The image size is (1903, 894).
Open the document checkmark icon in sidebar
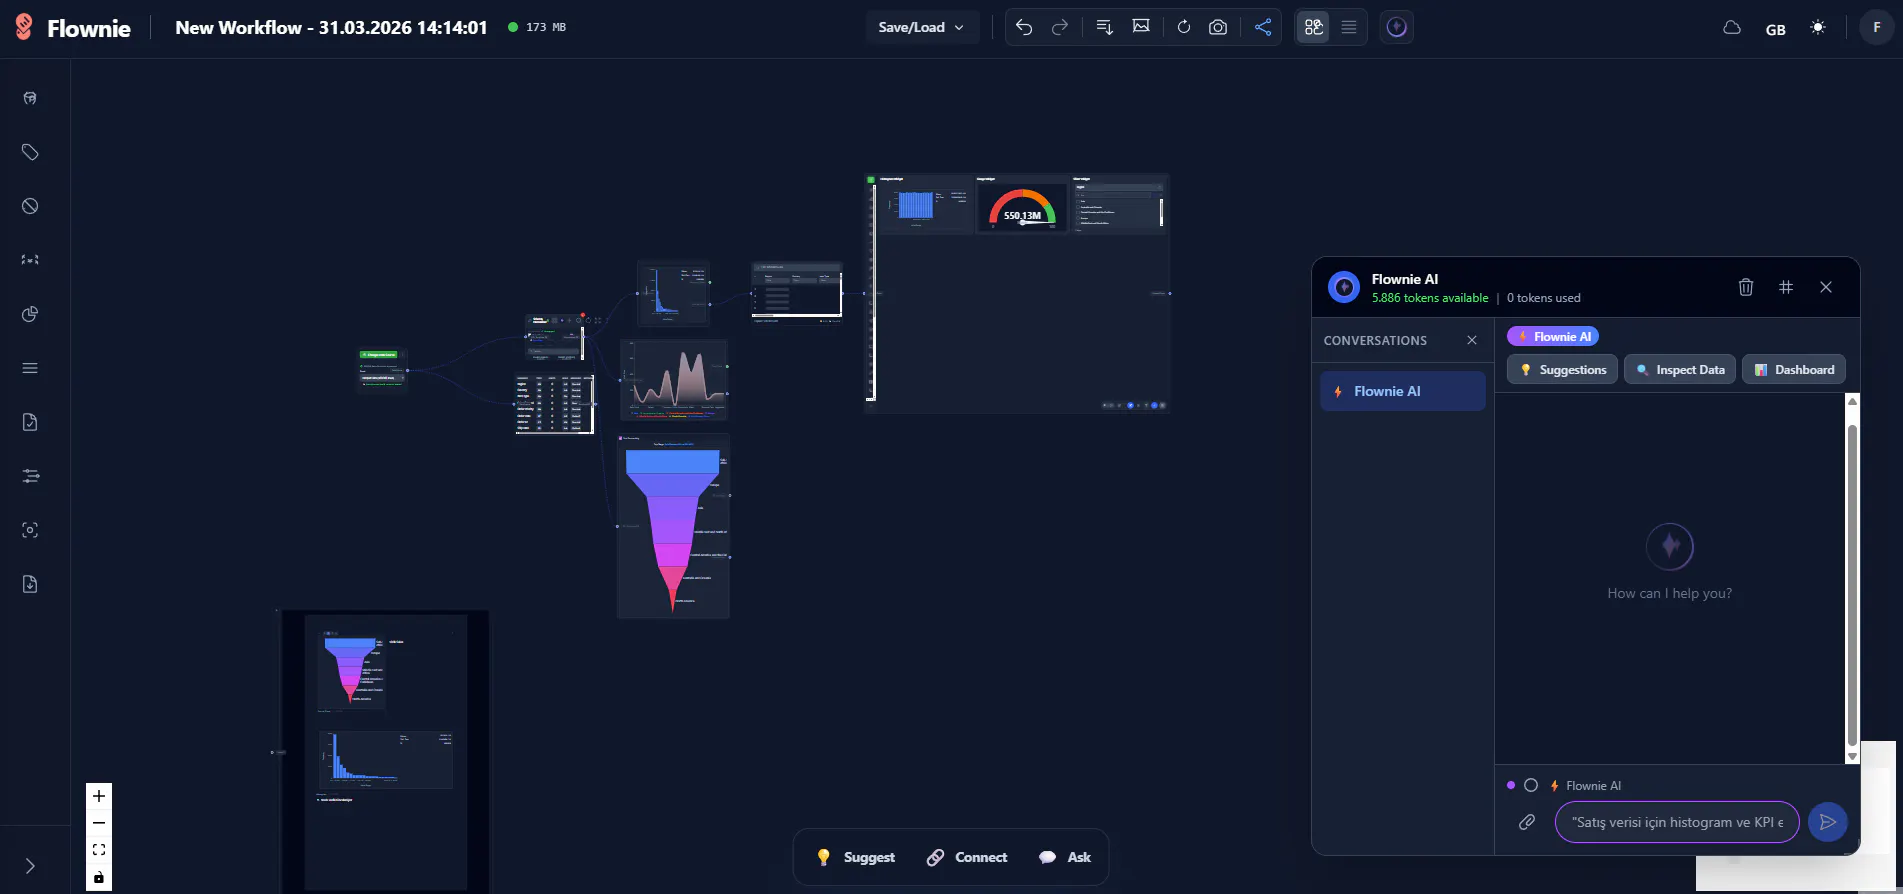[30, 422]
